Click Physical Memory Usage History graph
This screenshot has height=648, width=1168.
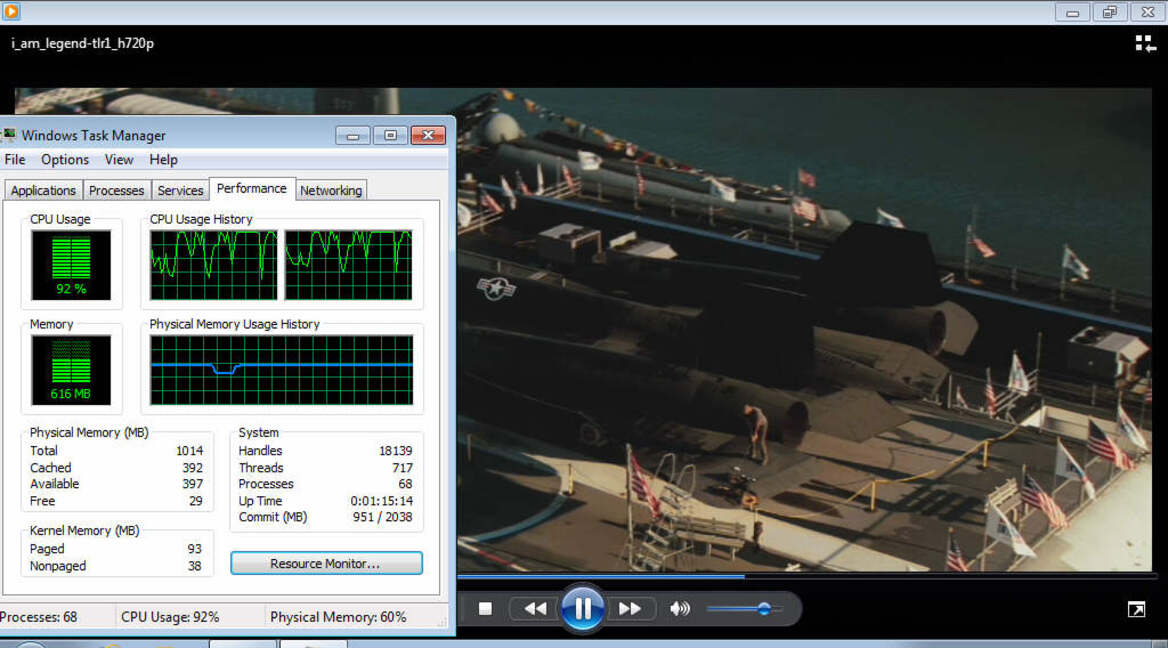click(282, 370)
